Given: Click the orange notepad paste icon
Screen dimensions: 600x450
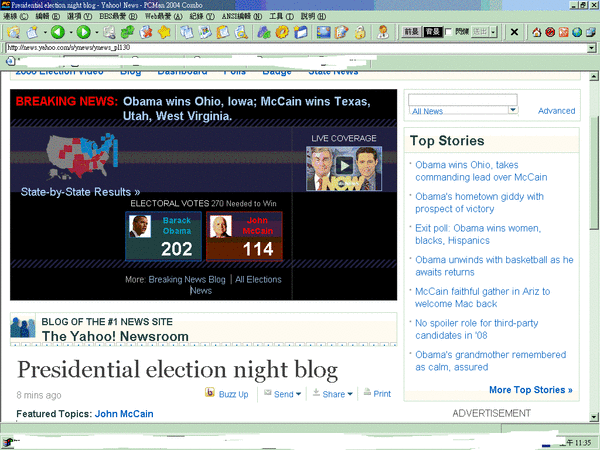Looking at the screenshot, I should (223, 32).
